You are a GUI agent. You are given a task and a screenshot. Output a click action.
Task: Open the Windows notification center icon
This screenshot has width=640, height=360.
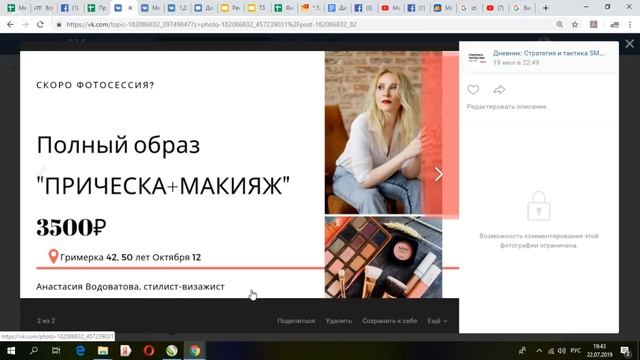tap(625, 351)
